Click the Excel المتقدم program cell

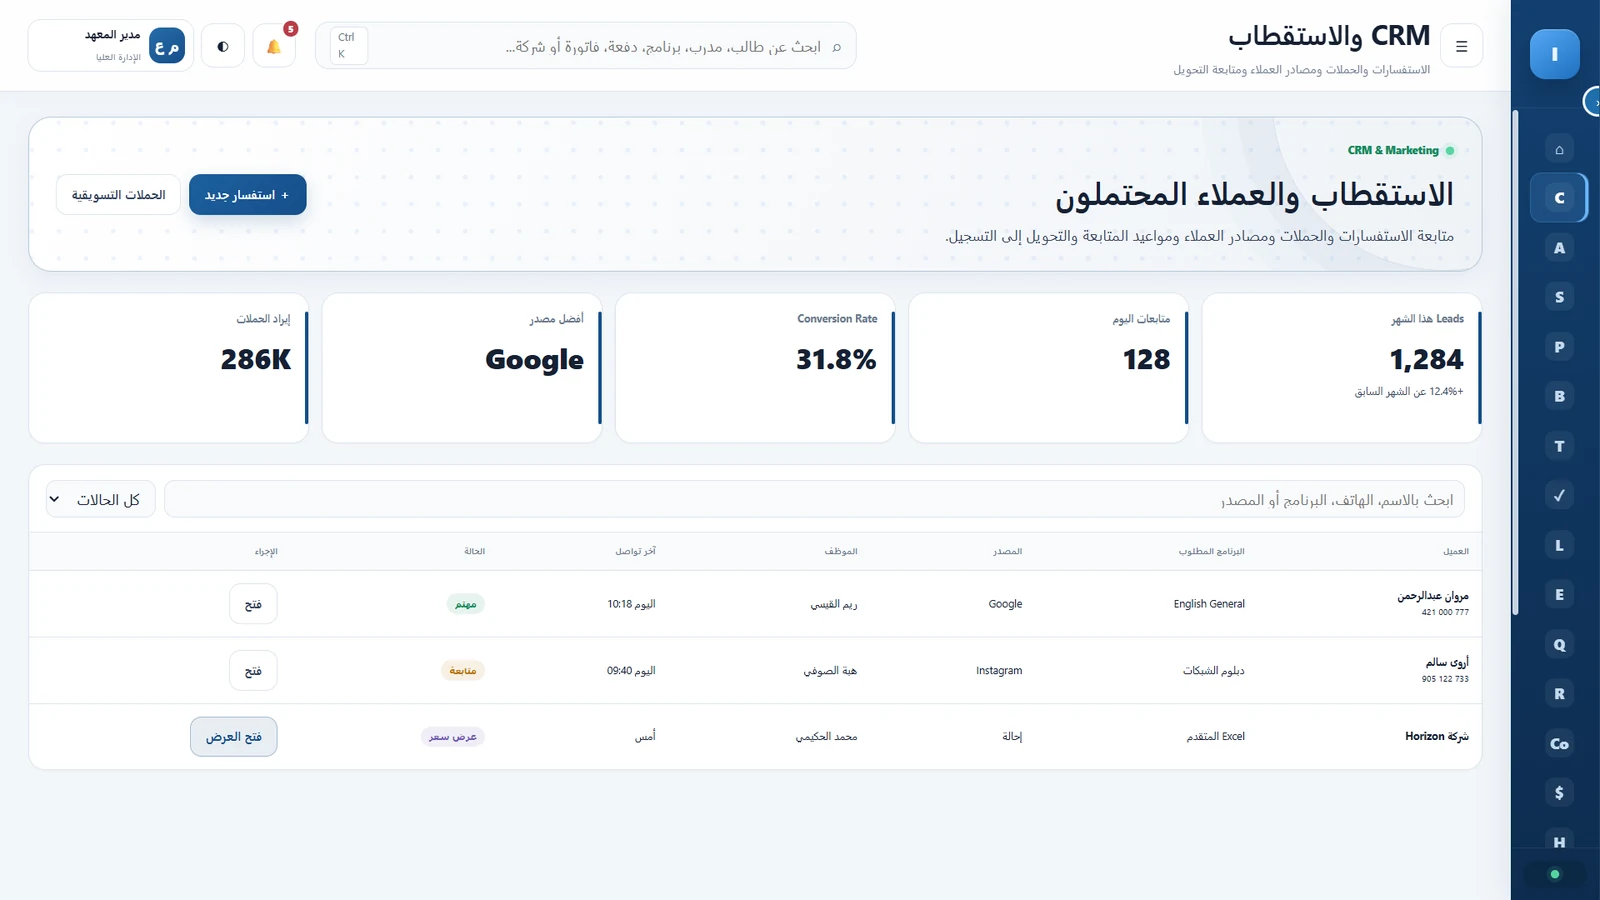click(1215, 737)
